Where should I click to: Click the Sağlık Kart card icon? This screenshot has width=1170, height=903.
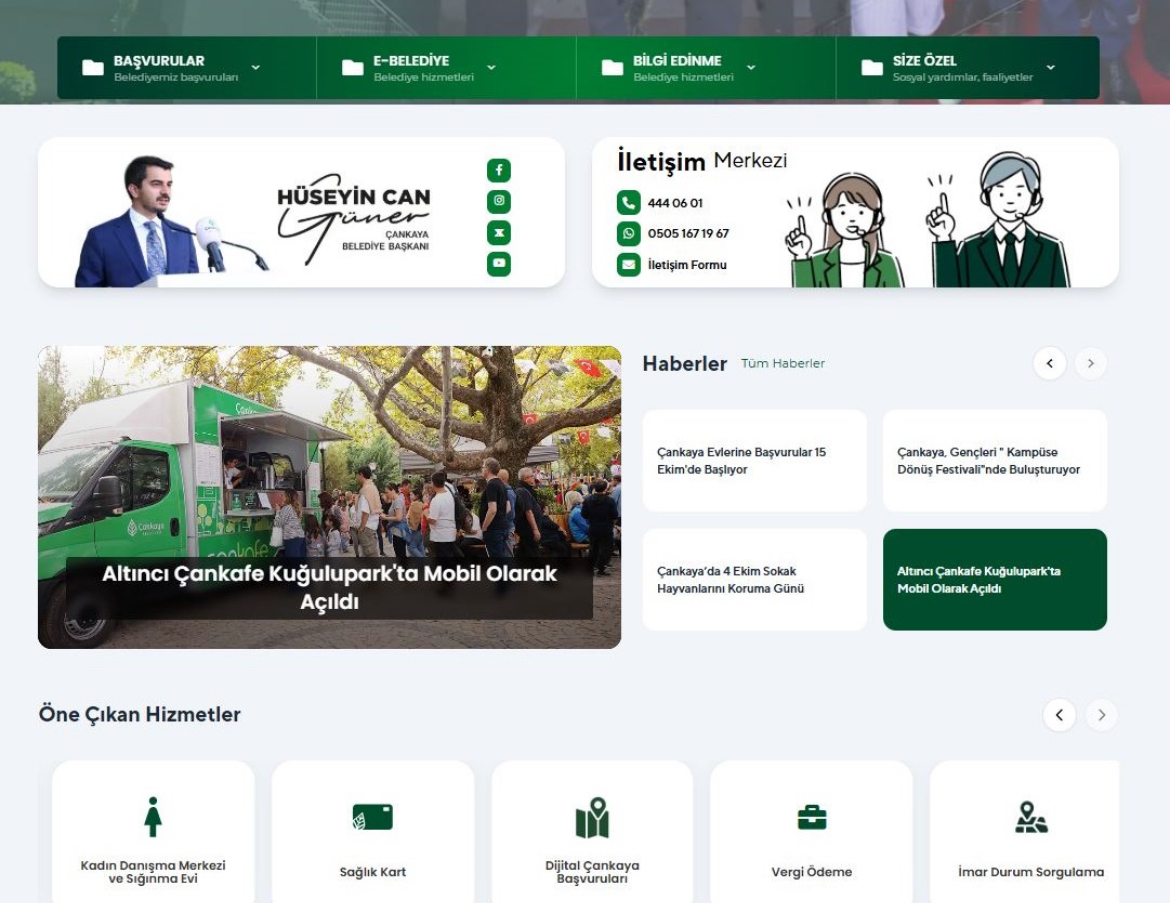[x=372, y=817]
